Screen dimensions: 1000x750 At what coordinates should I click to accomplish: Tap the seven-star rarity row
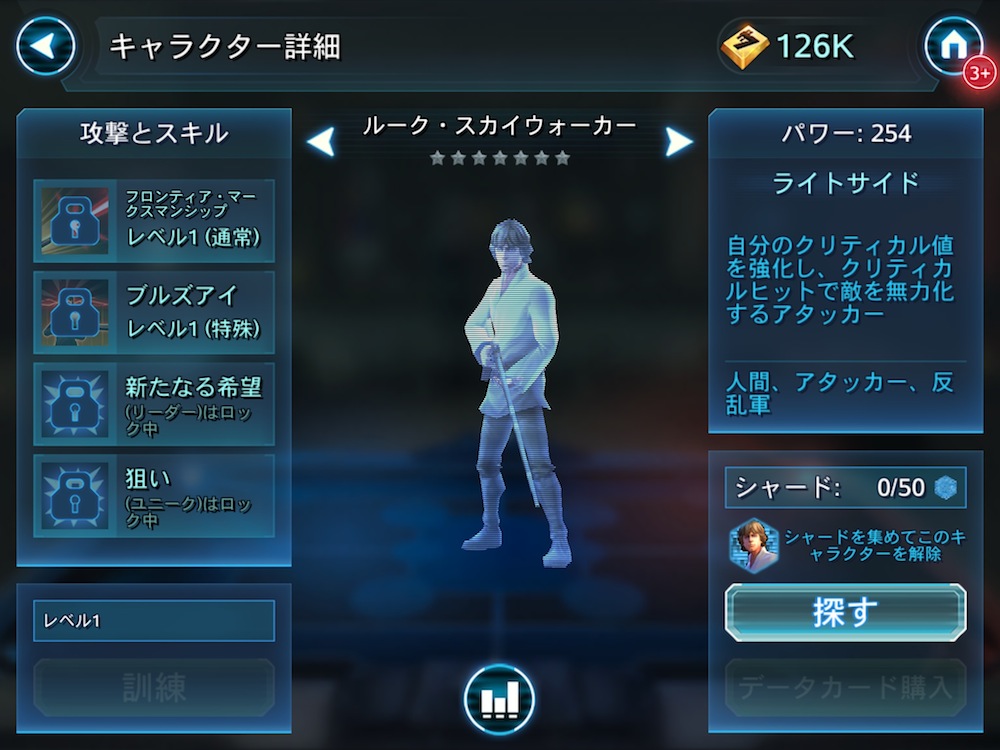point(499,158)
